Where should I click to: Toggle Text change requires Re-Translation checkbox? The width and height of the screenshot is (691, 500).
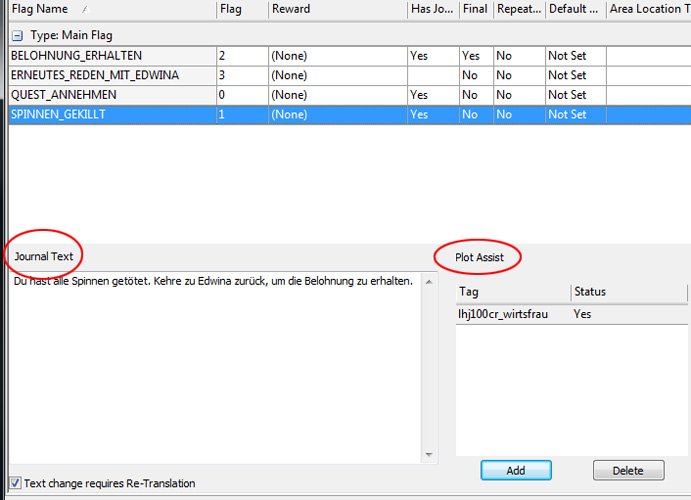15,483
